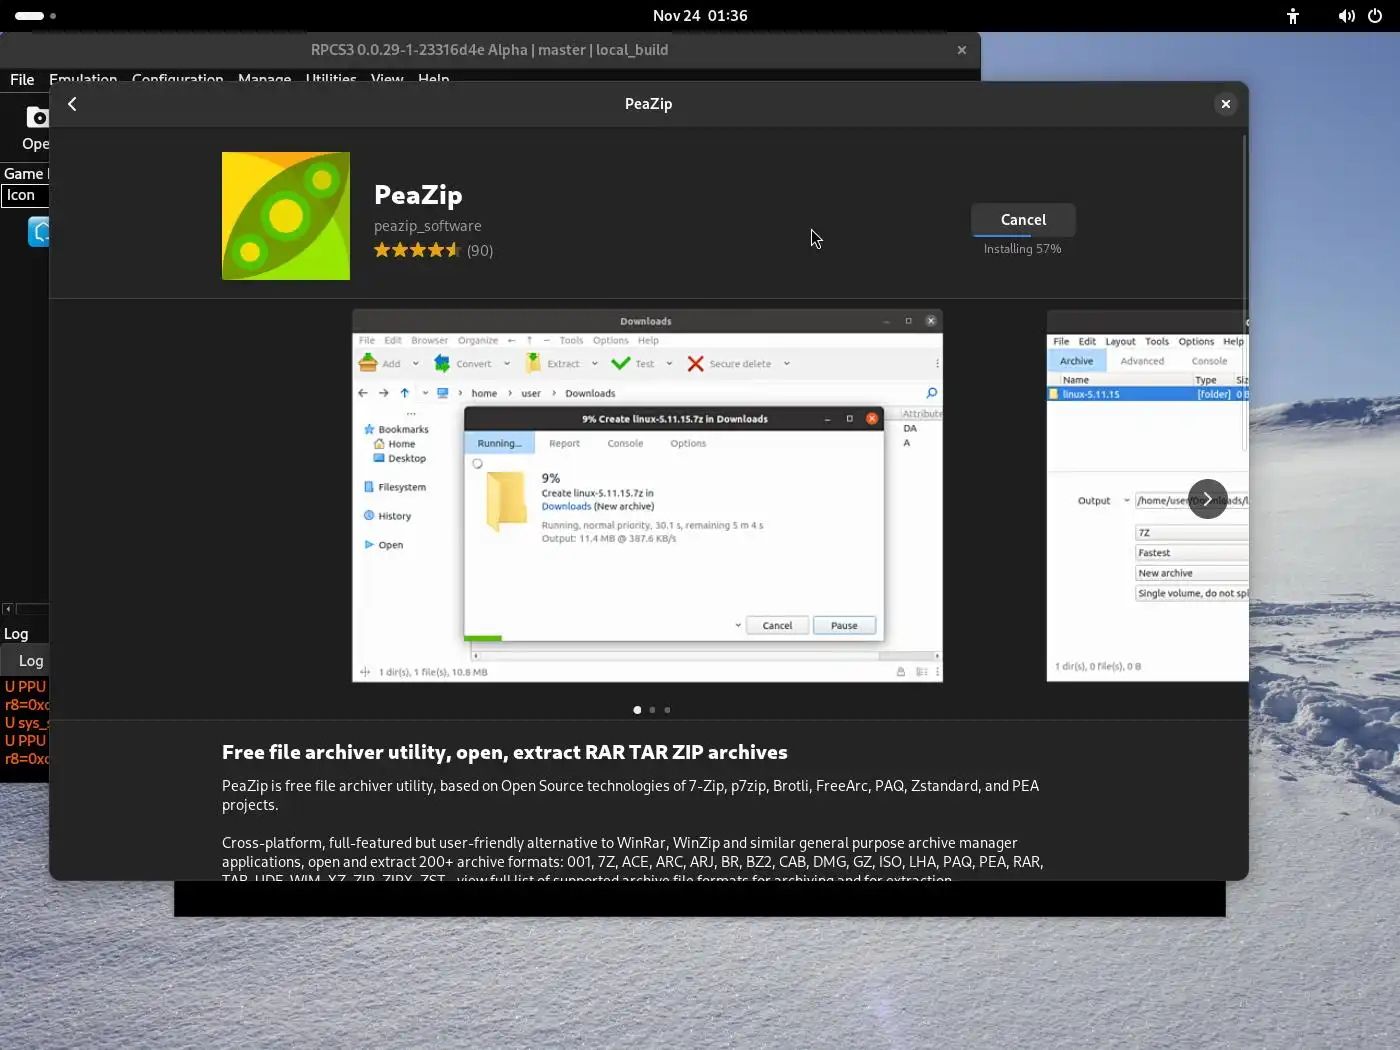Go back using the header arrow

[x=72, y=104]
